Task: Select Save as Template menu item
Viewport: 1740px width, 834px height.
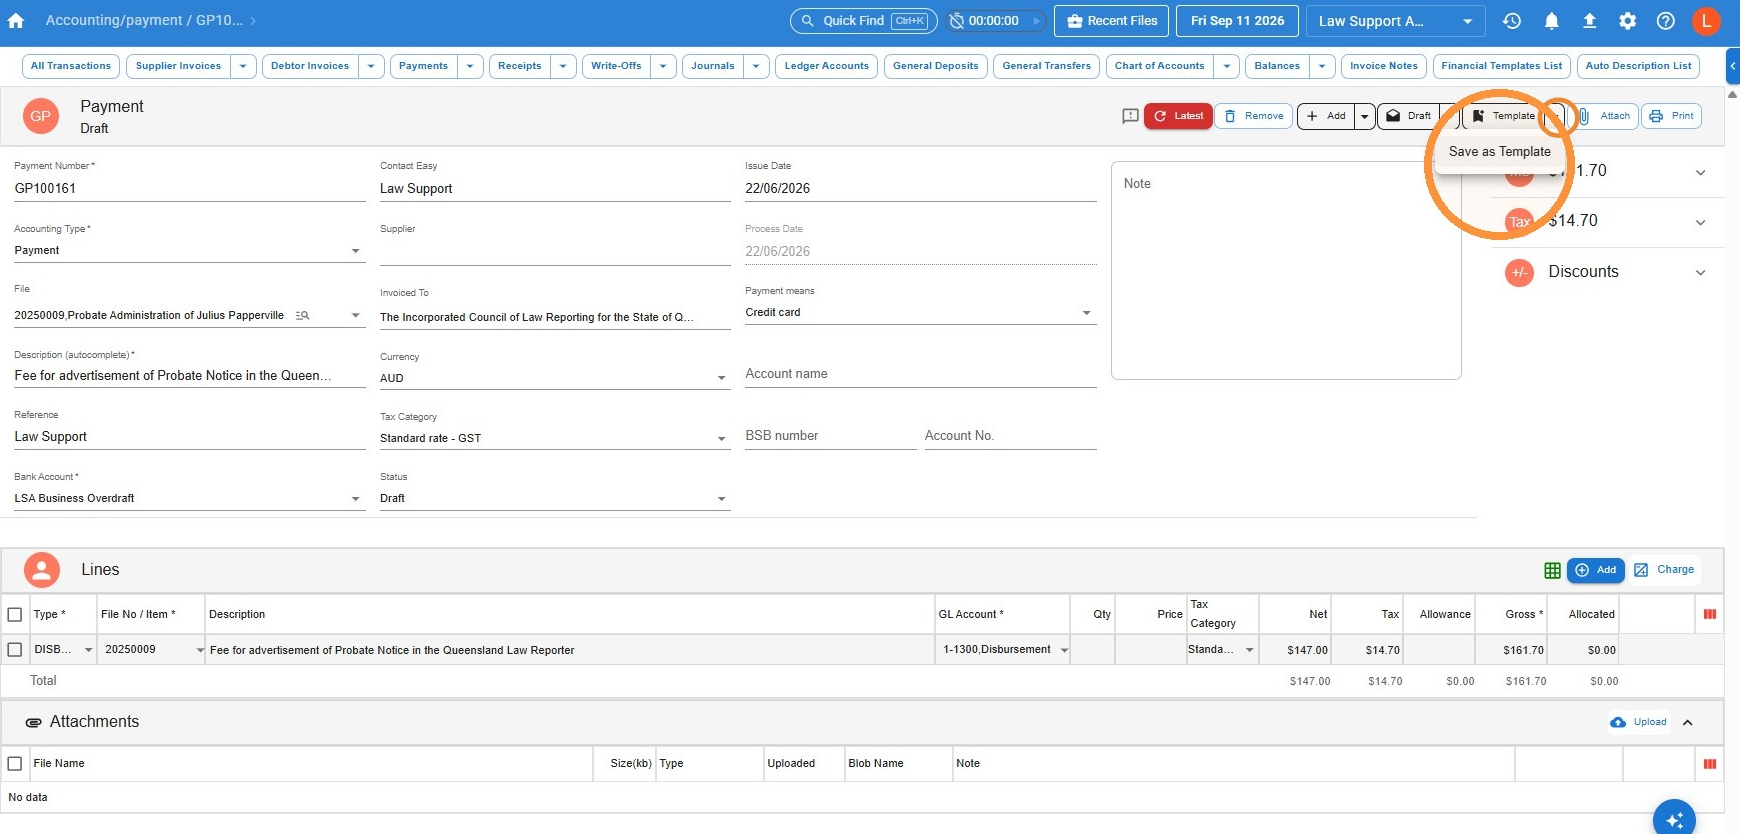Action: (x=1499, y=152)
